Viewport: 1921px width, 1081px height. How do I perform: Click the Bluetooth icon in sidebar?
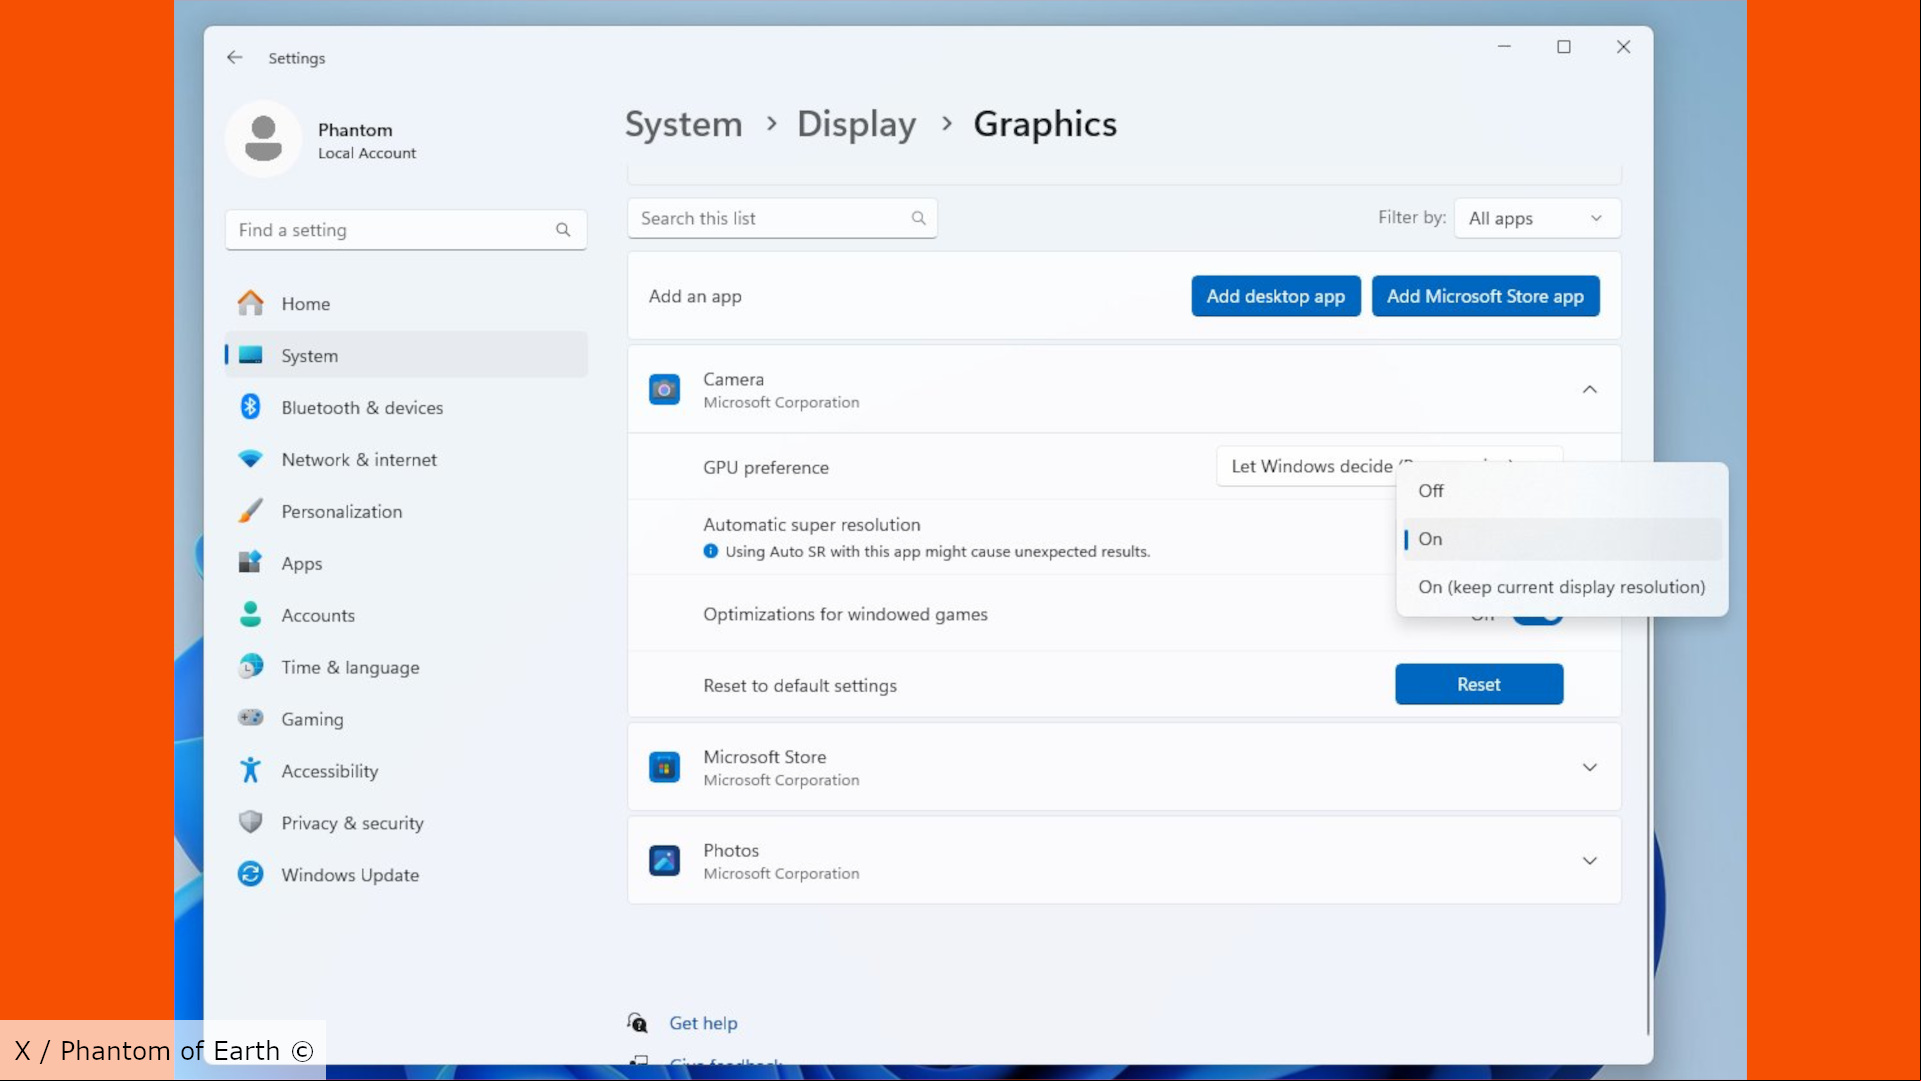pyautogui.click(x=250, y=407)
